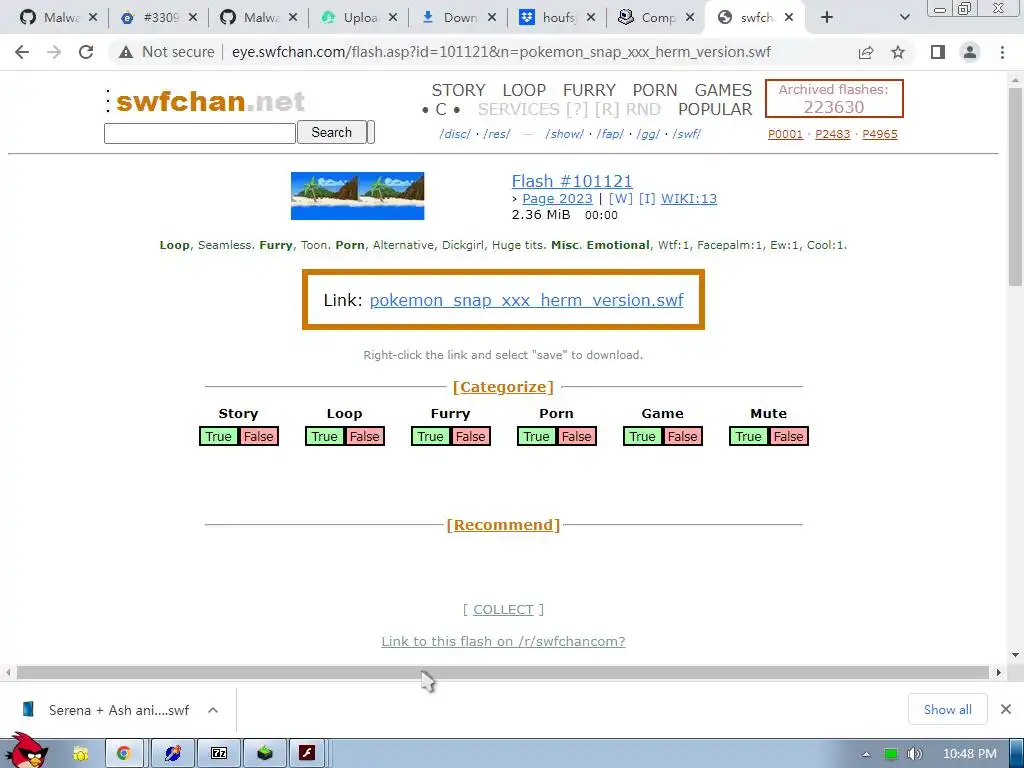1024x768 pixels.
Task: Open the POPULAR section
Action: pyautogui.click(x=714, y=110)
